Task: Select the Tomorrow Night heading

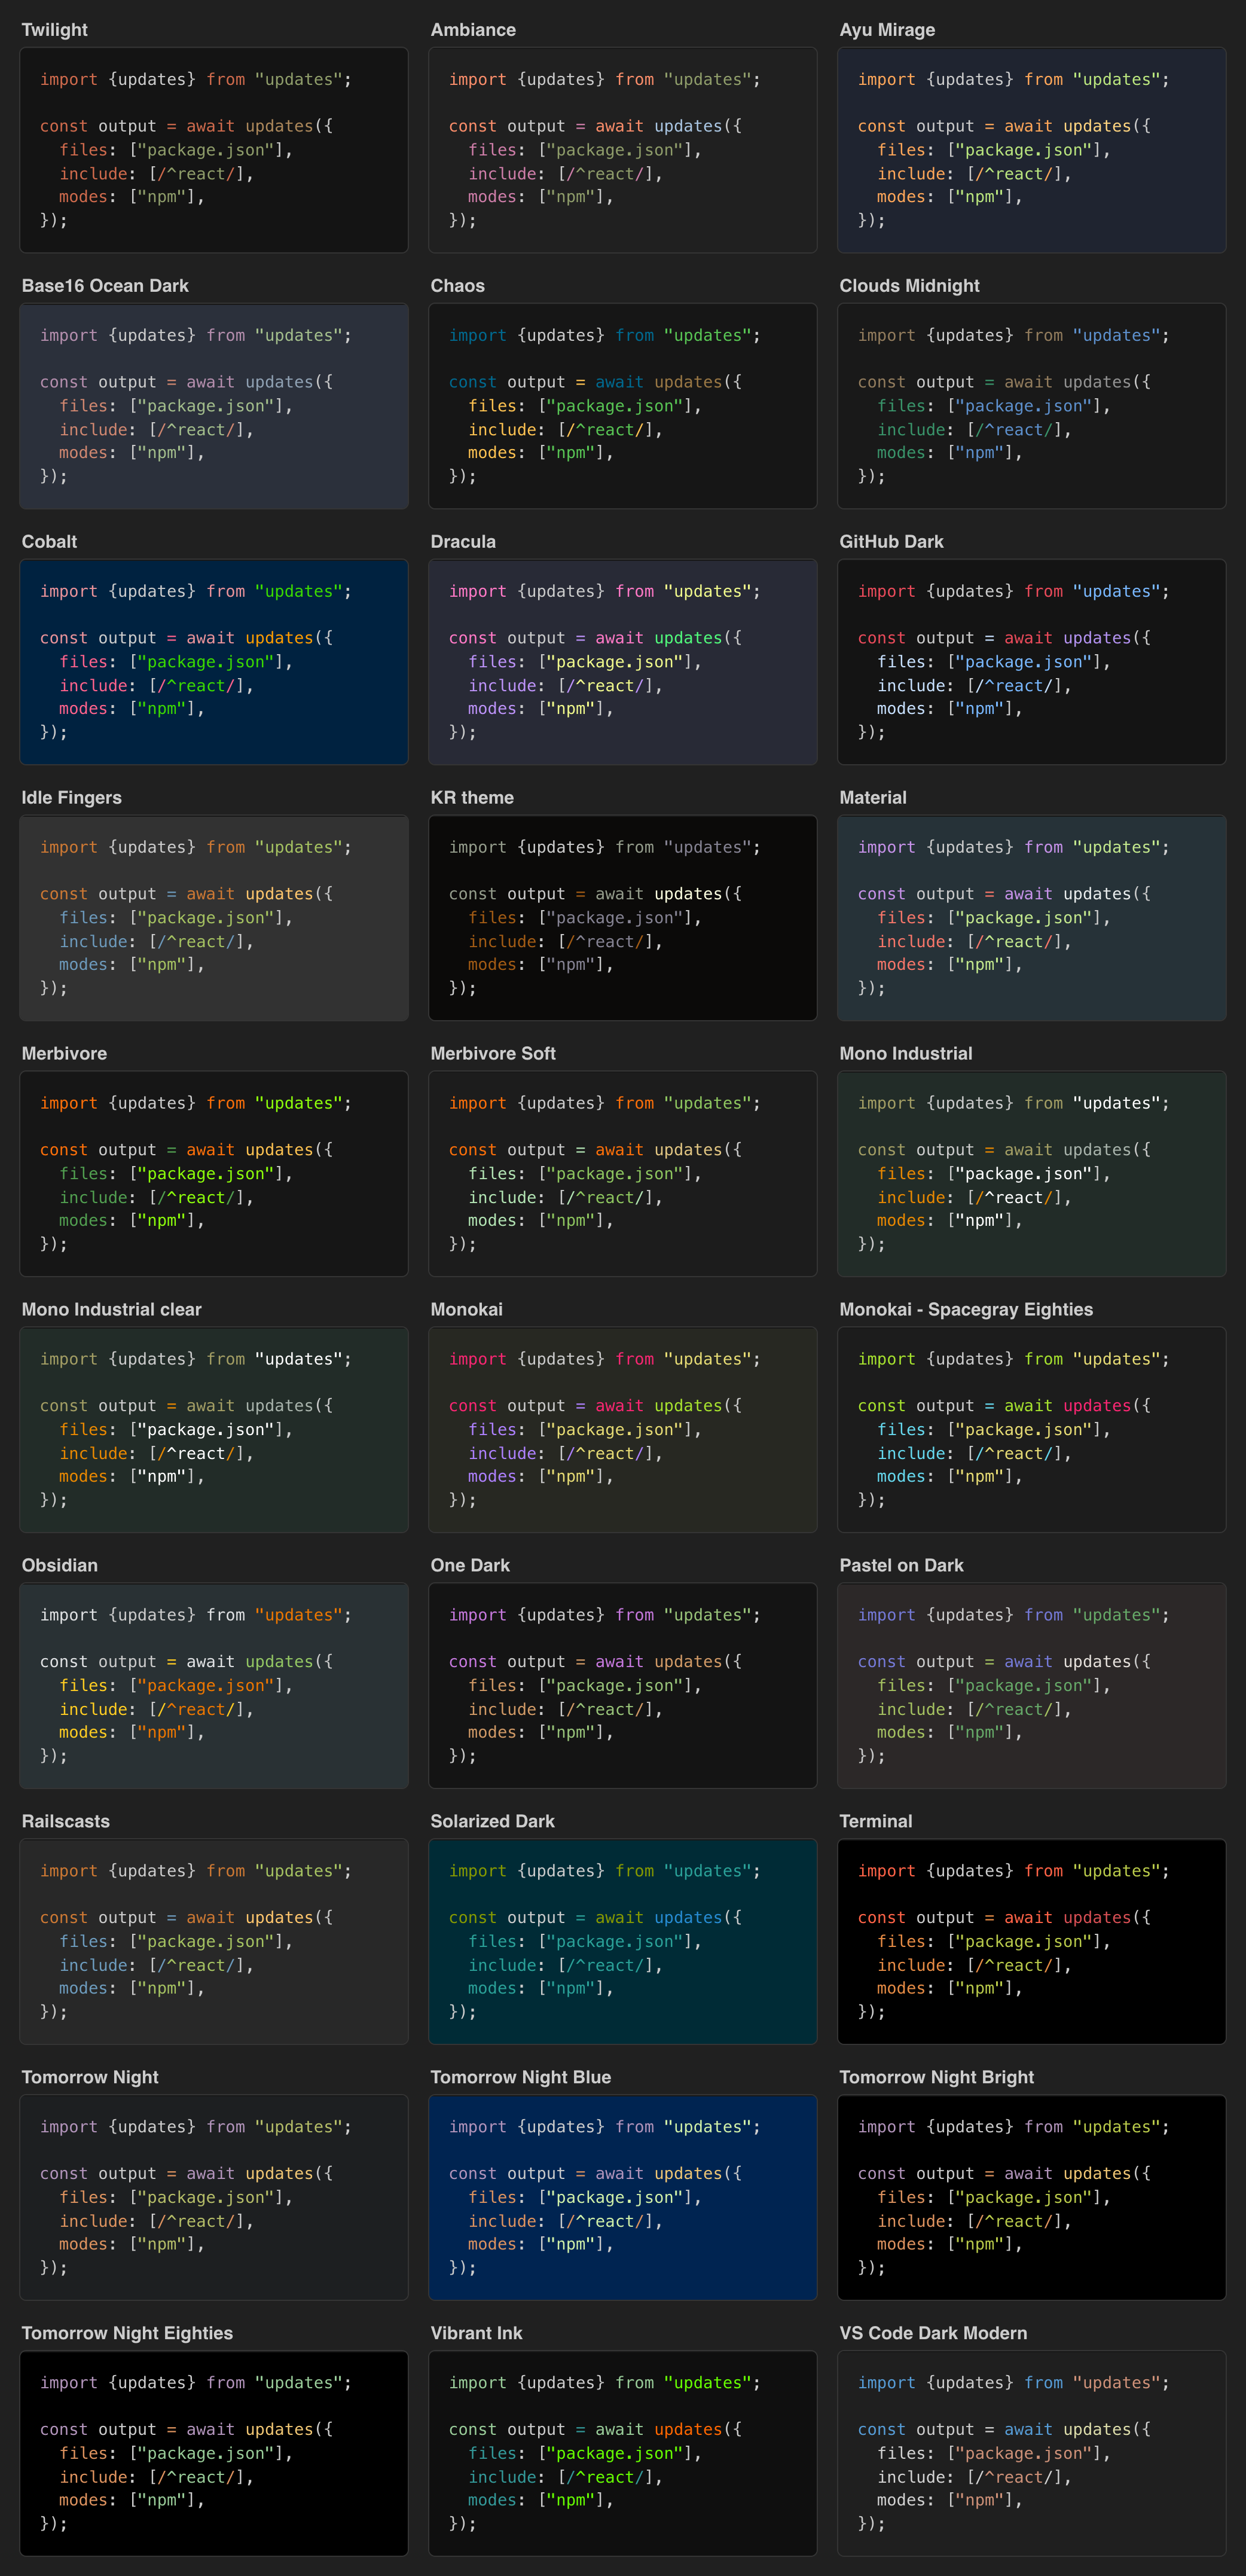Action: (90, 2078)
